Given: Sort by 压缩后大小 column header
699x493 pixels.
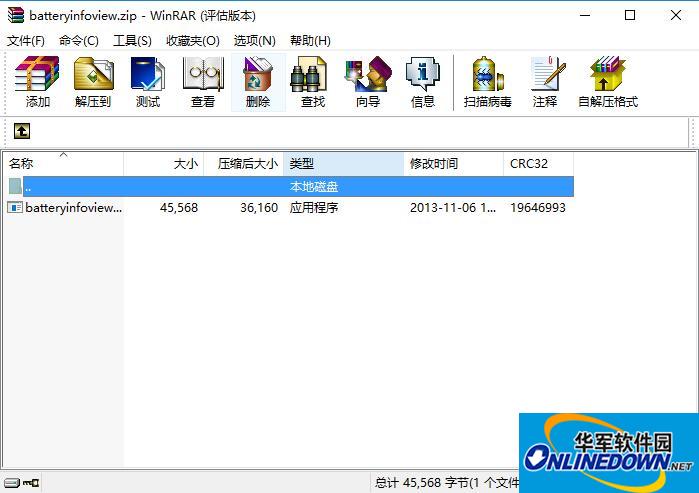Looking at the screenshot, I should coord(243,164).
